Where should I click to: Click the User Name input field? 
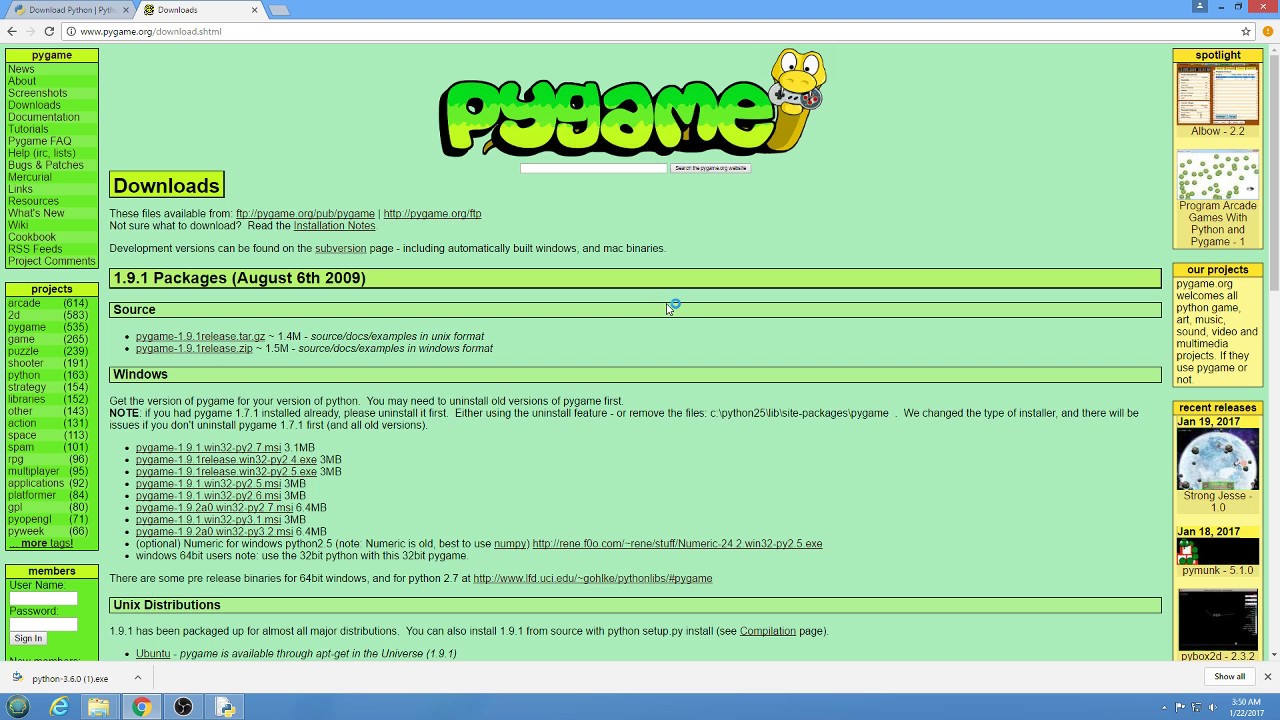43,598
